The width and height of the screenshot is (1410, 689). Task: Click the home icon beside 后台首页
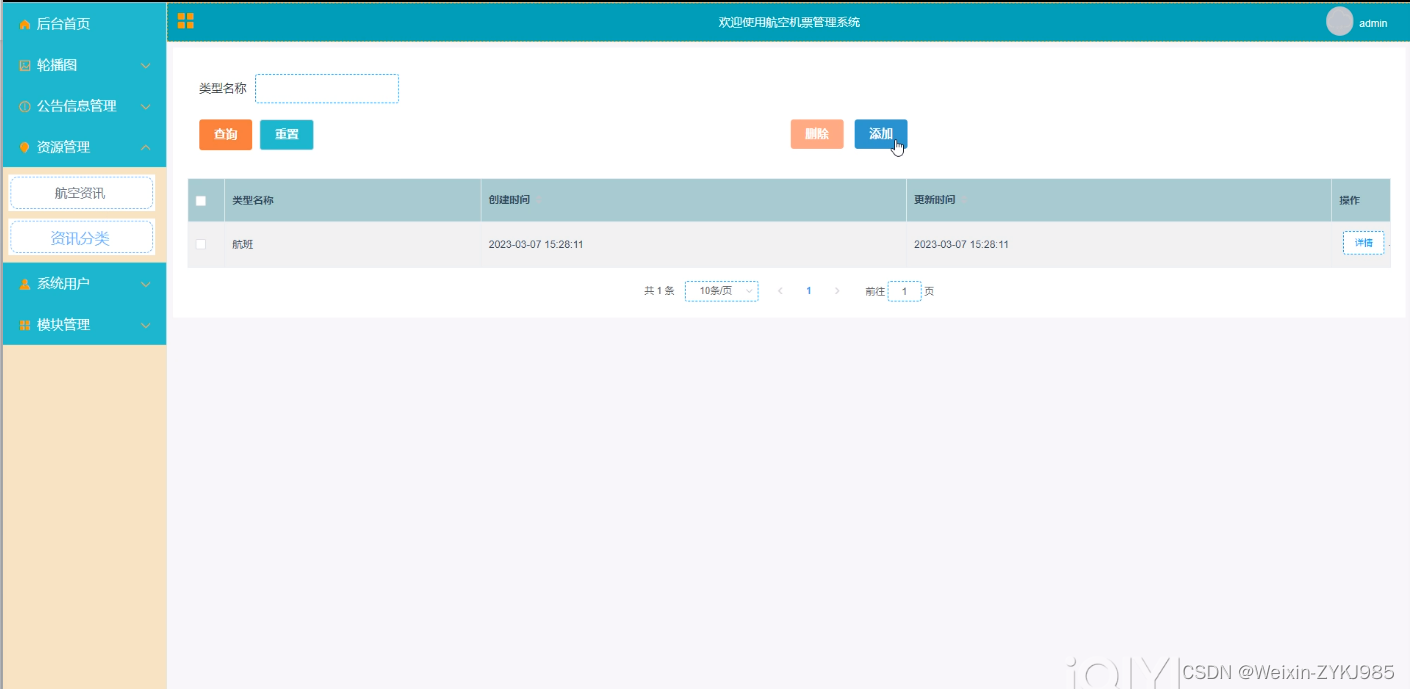(25, 24)
